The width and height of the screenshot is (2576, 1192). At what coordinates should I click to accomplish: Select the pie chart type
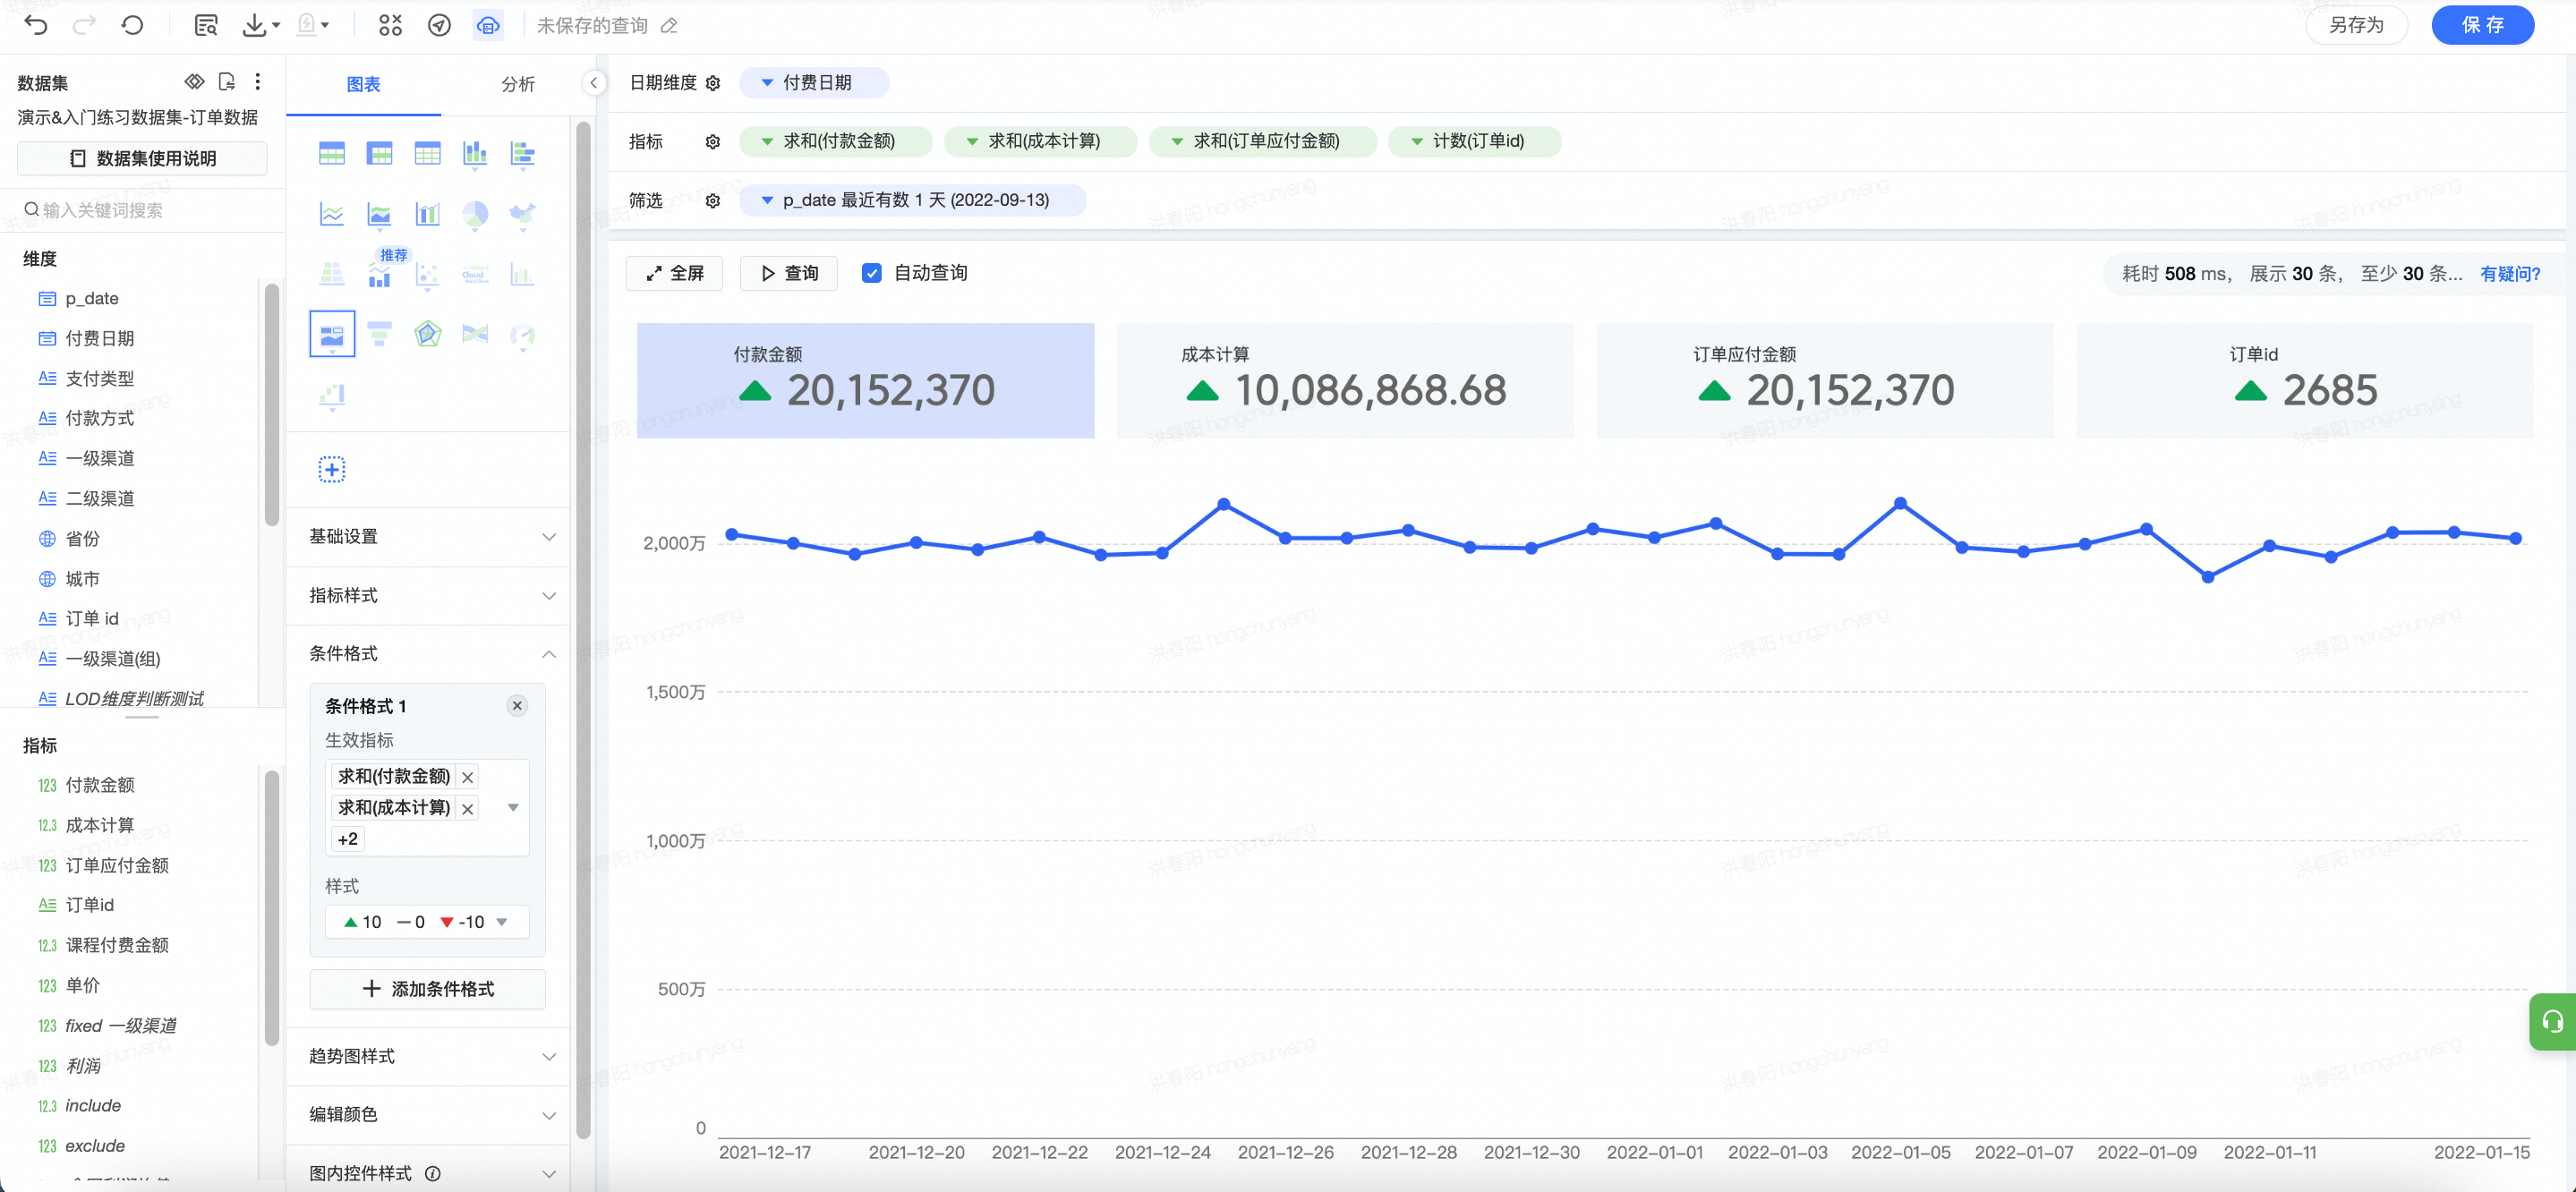[475, 214]
